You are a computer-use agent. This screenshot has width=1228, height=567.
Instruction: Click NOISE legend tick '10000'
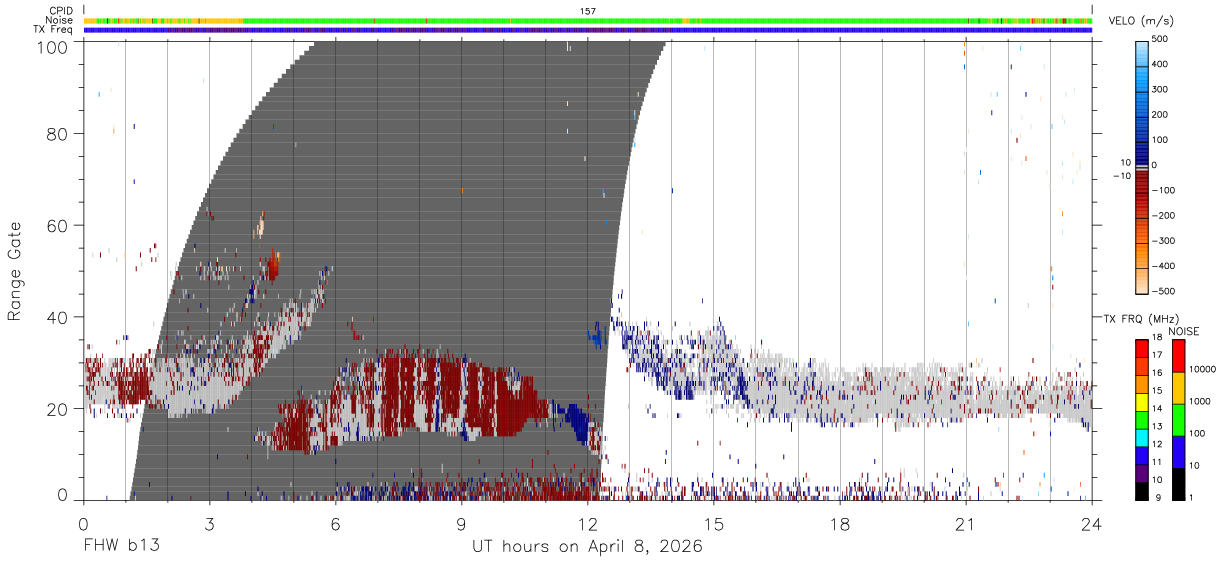pyautogui.click(x=1203, y=369)
